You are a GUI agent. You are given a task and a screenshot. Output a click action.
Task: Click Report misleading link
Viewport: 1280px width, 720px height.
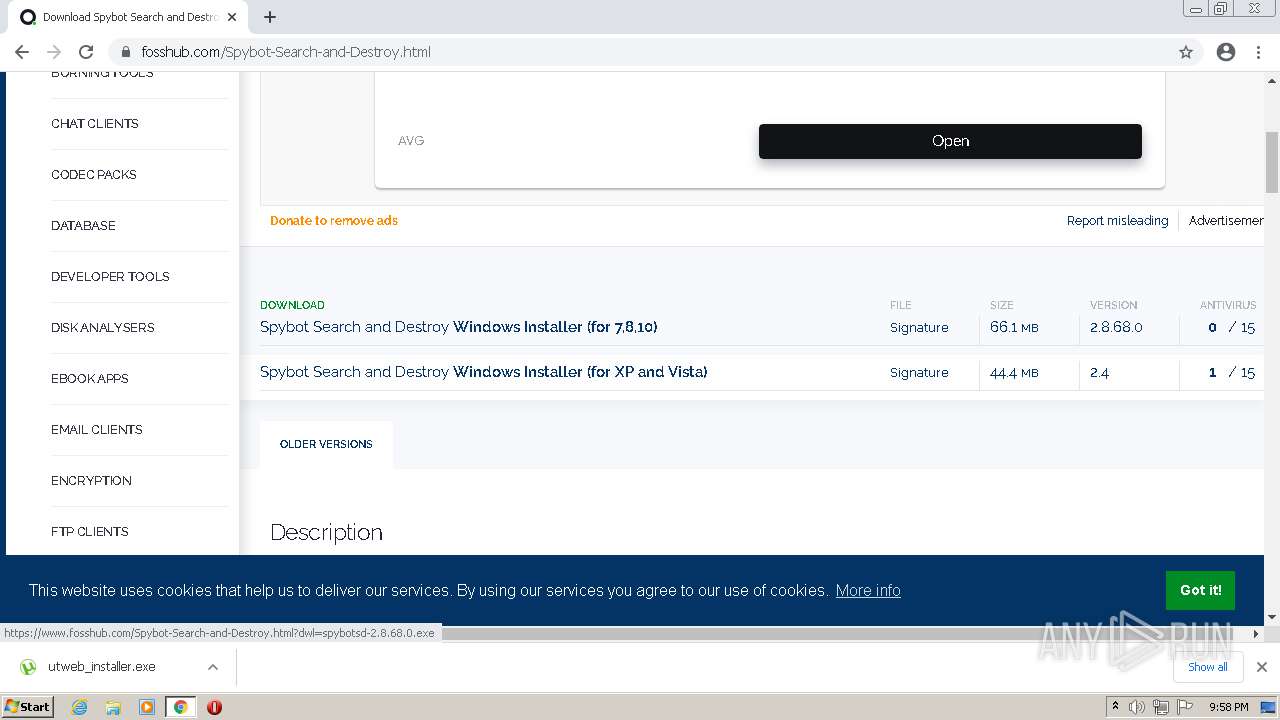coord(1117,221)
